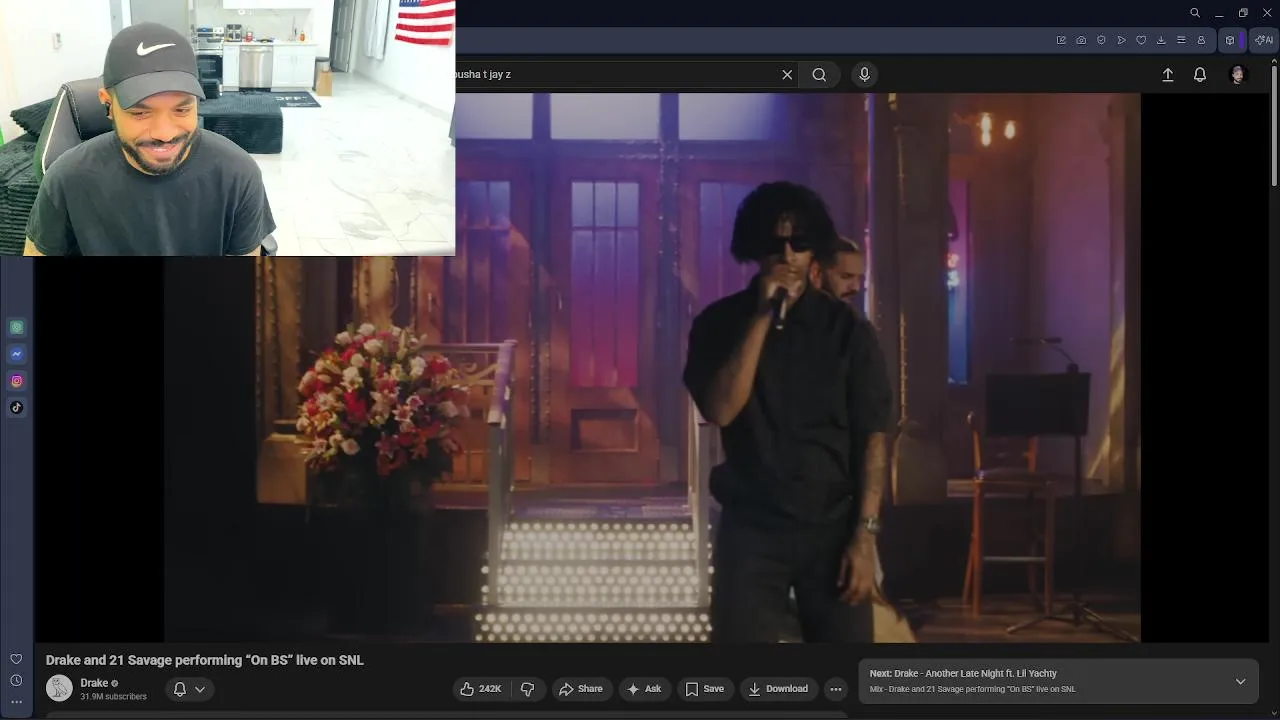Screen dimensions: 1280x720
Task: Open the shield privacy protection icon
Action: coord(1101,40)
